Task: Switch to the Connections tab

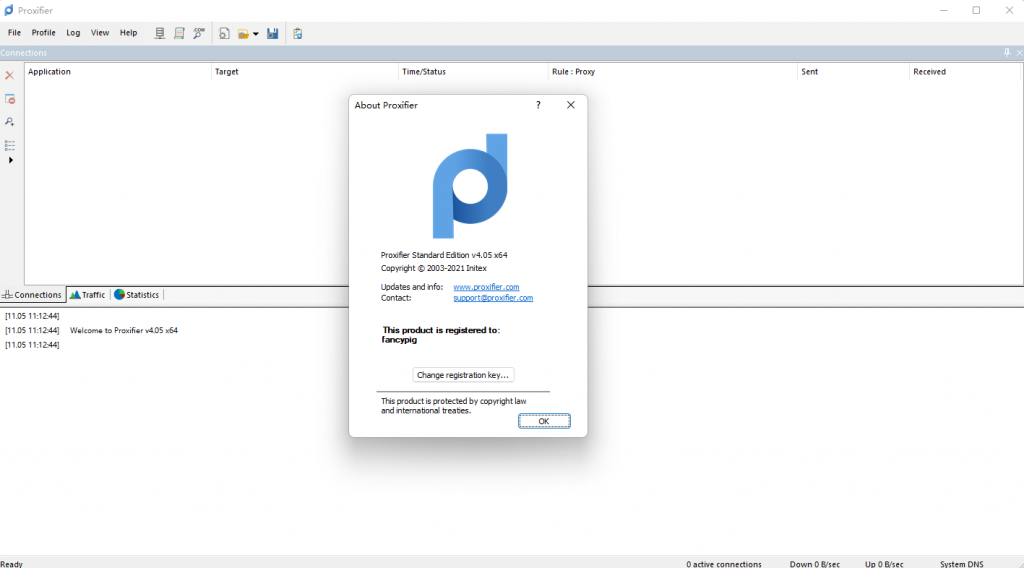Action: 32,295
